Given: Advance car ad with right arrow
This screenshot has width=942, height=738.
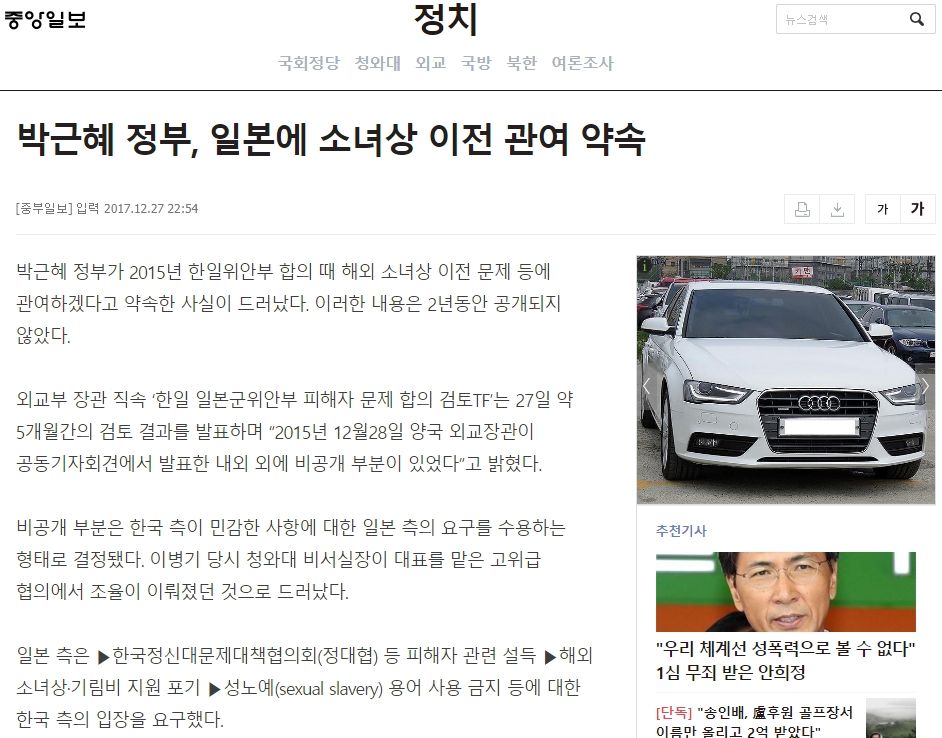Looking at the screenshot, I should [x=925, y=387].
